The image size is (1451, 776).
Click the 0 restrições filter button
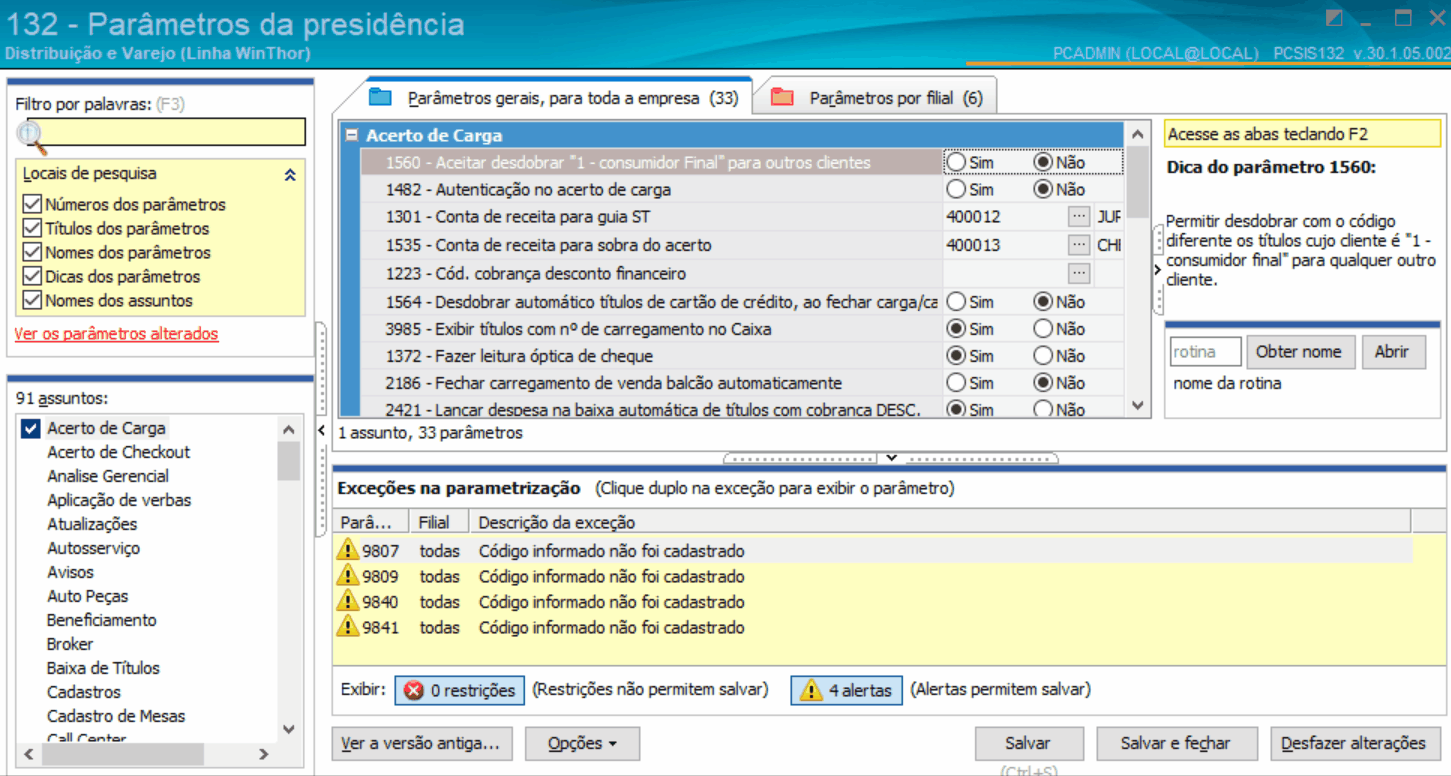[459, 690]
